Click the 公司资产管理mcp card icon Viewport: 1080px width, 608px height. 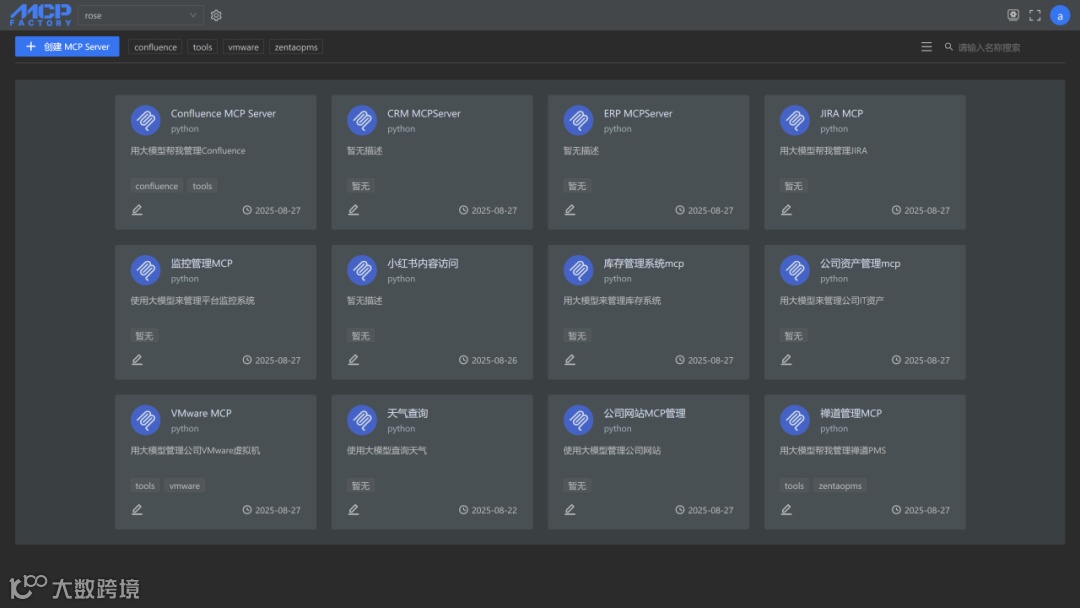794,270
